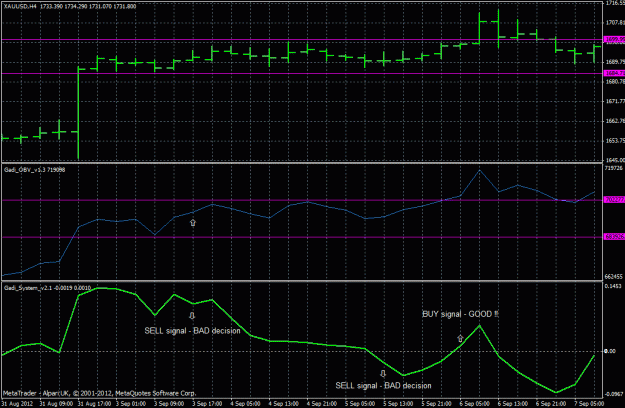This screenshot has width=625, height=408.
Task: Click the 6 Sep 13:00 time label
Action: (513, 404)
